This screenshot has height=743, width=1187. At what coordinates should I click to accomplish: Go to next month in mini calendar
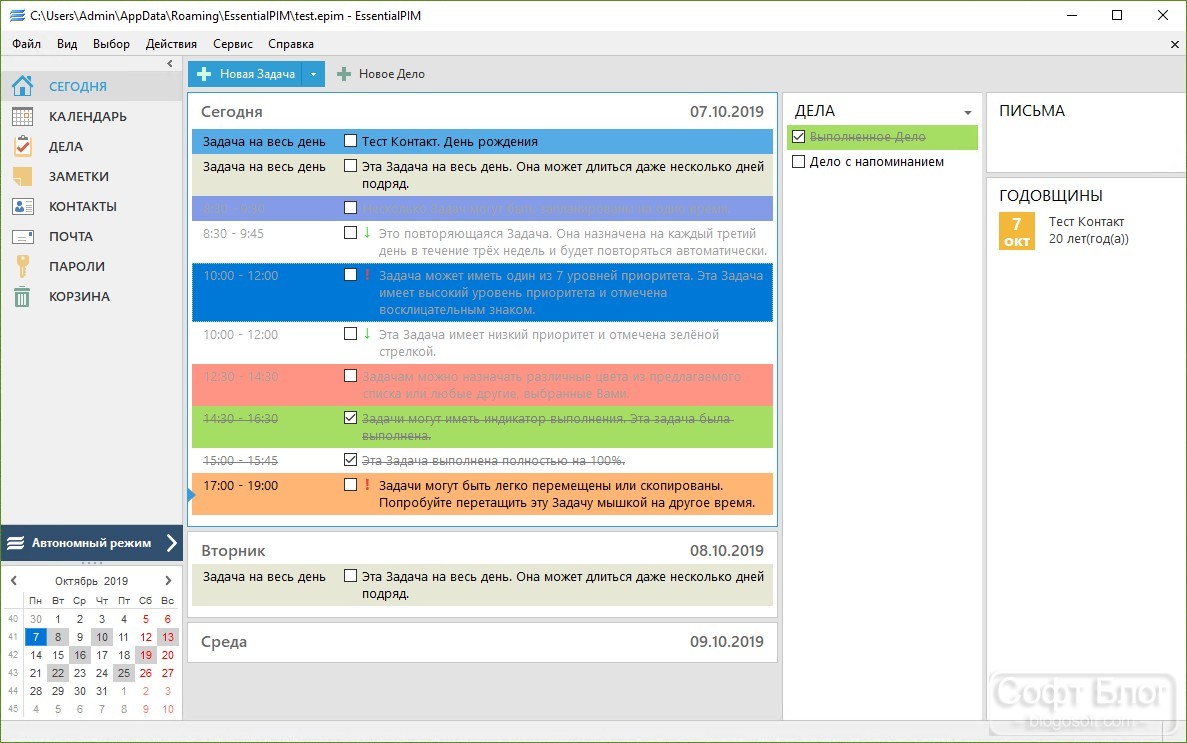[168, 581]
